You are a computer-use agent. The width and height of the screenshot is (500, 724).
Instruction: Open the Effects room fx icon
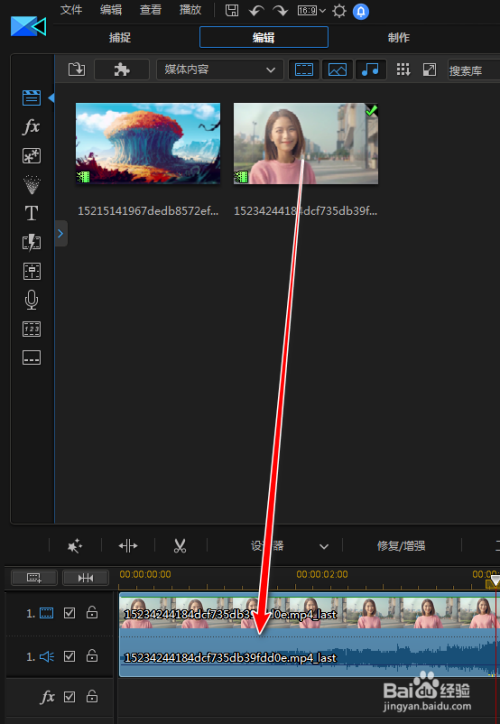tap(31, 127)
